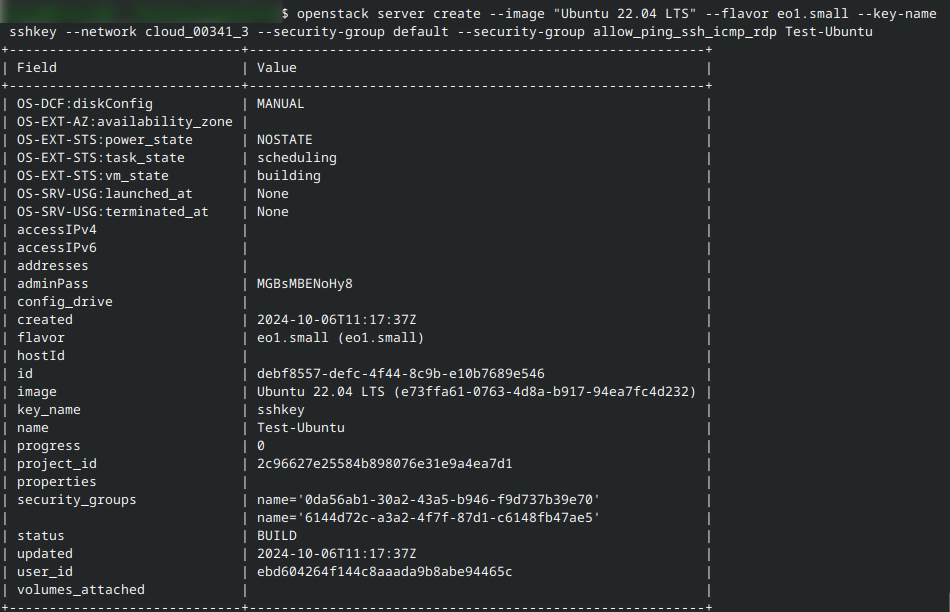Image resolution: width=950 pixels, height=612 pixels.
Task: Click the diskConfig value MANUAL
Action: click(x=280, y=104)
